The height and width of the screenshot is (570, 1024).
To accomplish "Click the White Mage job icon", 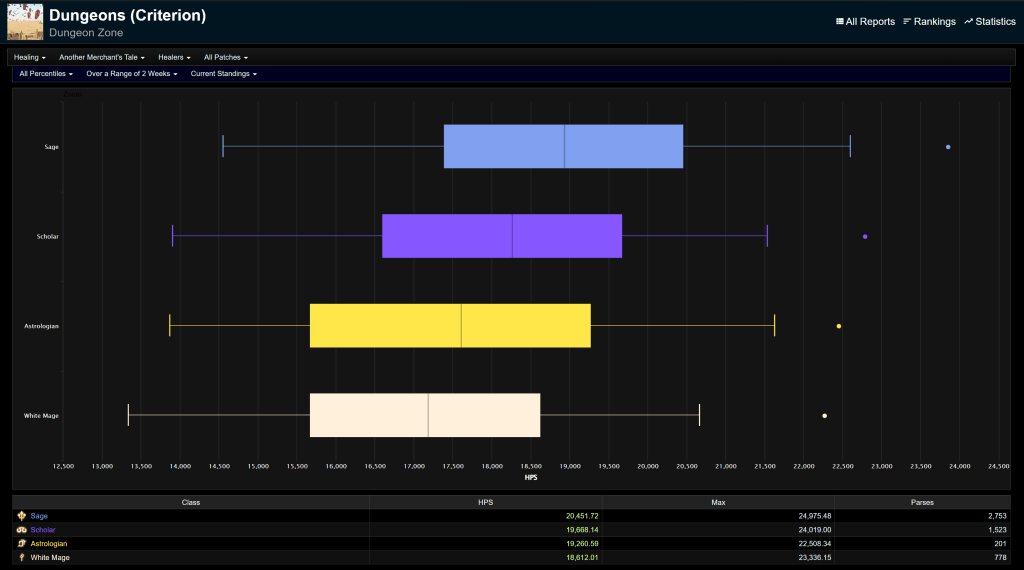I will [x=22, y=558].
